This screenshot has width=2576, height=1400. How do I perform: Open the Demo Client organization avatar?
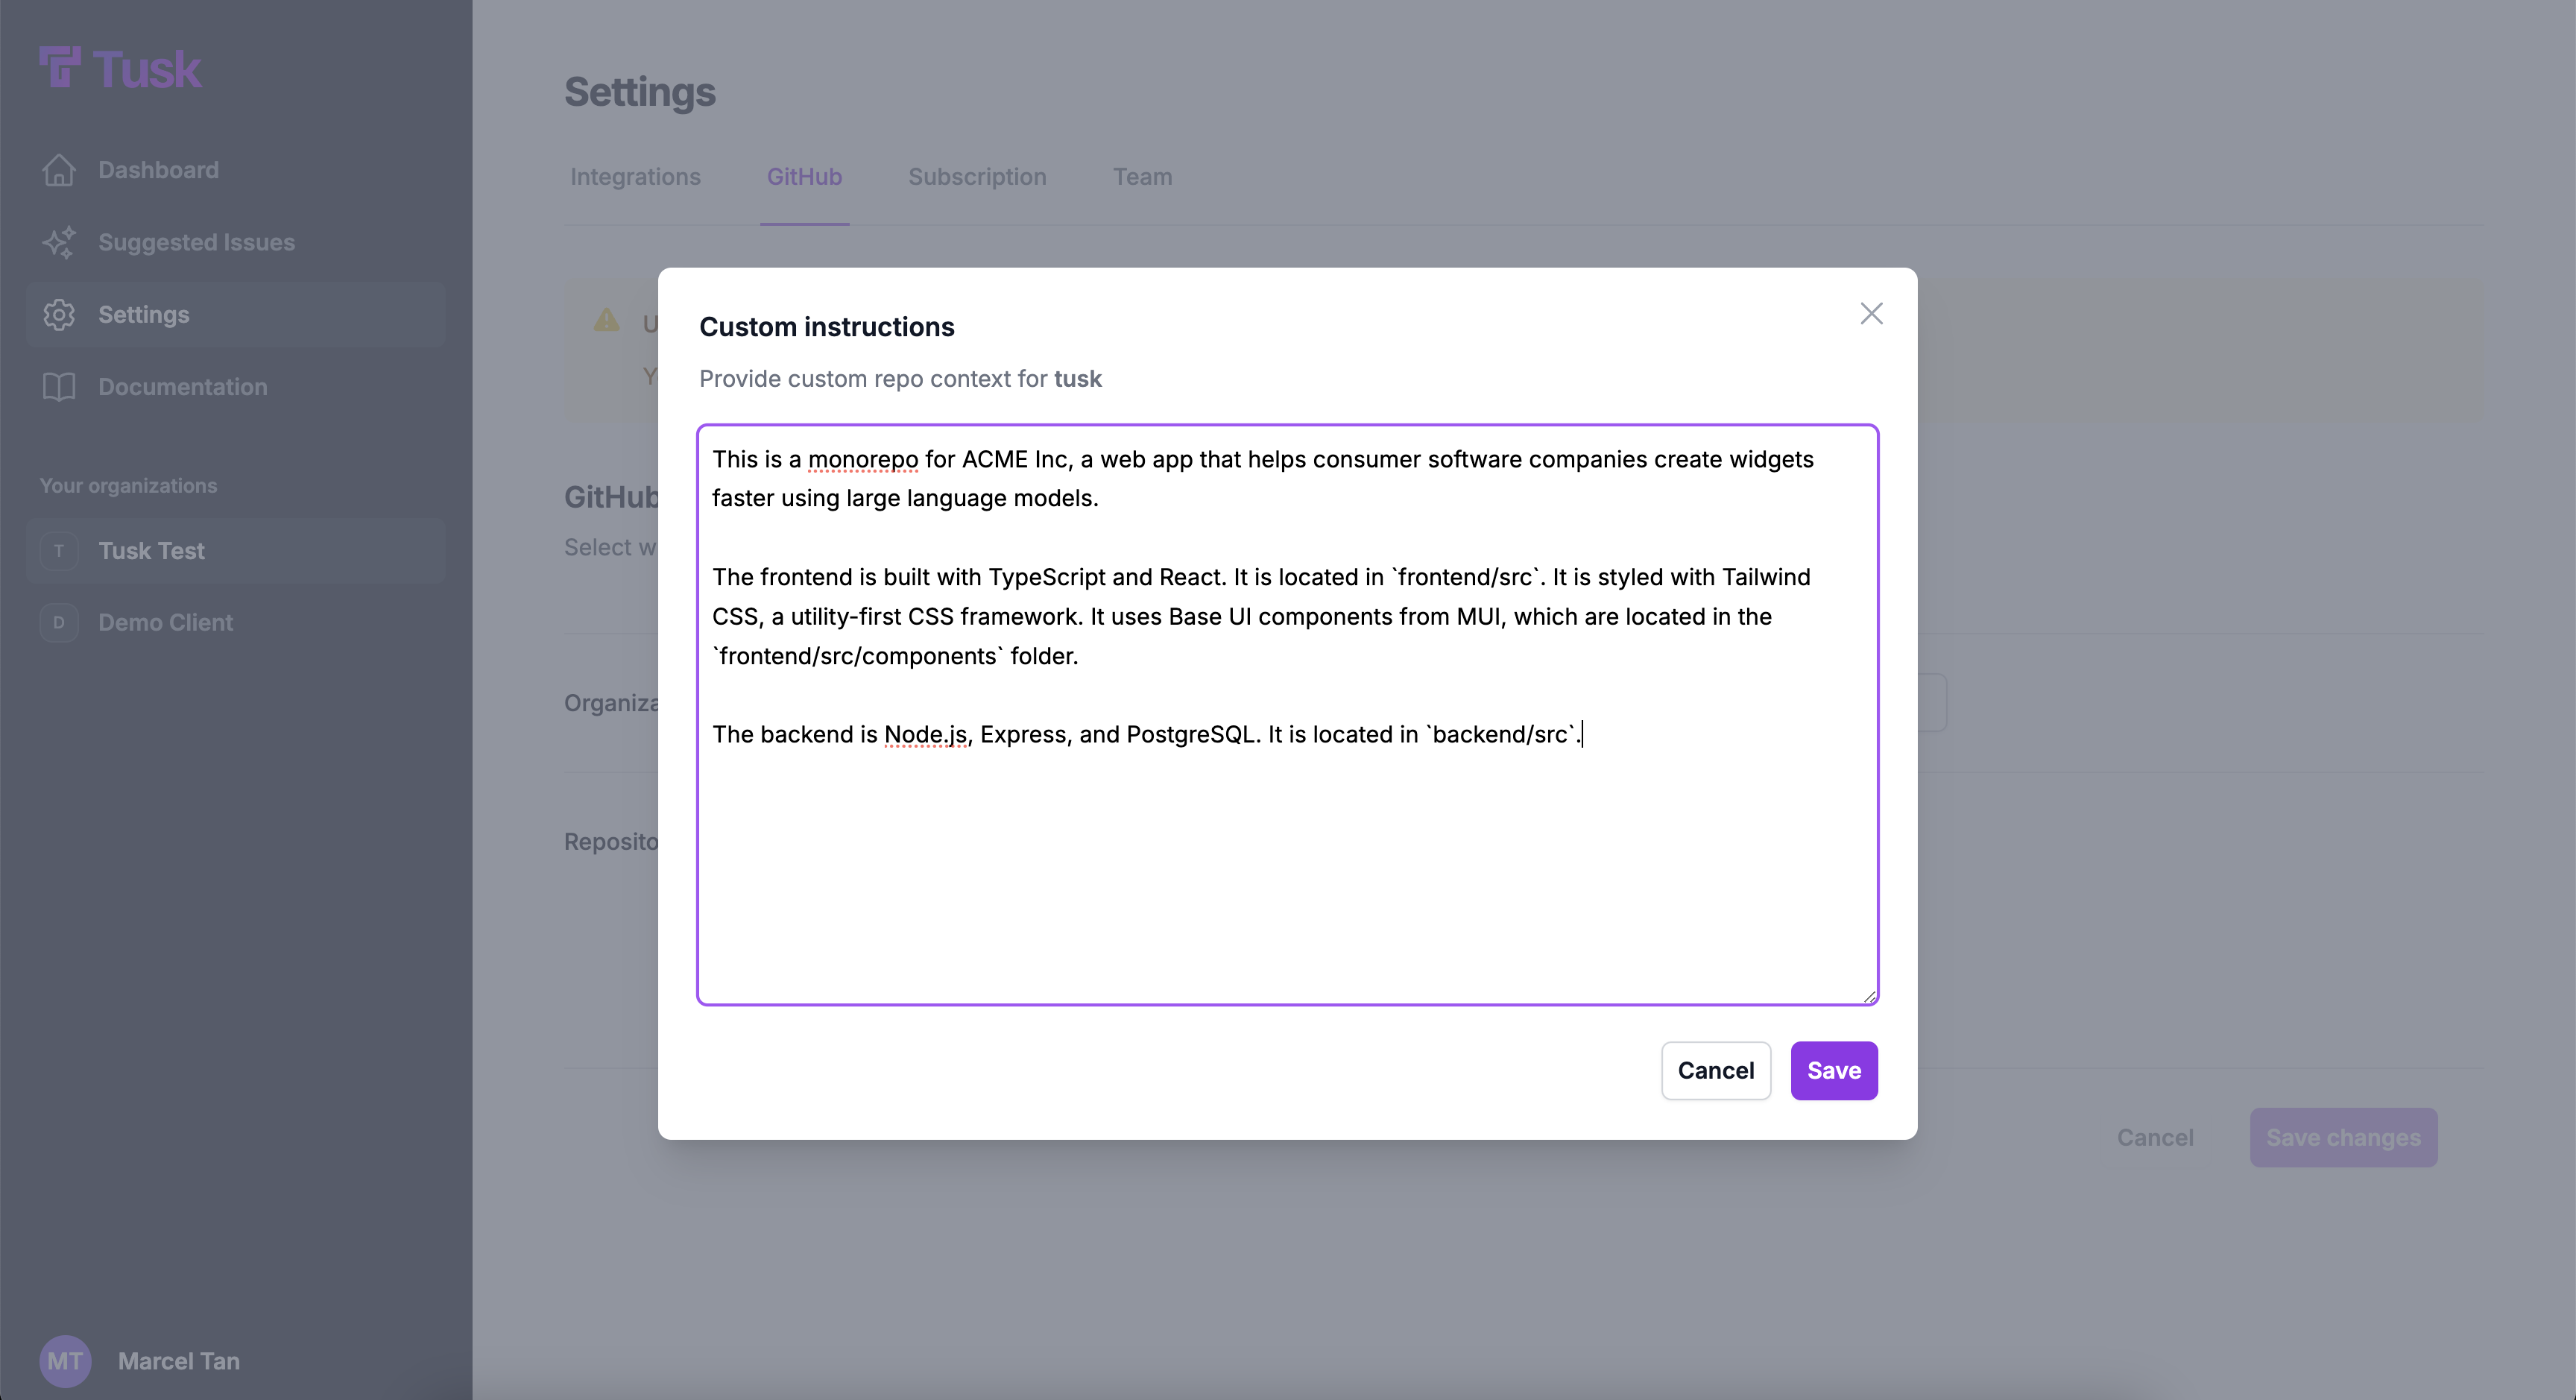[x=59, y=622]
